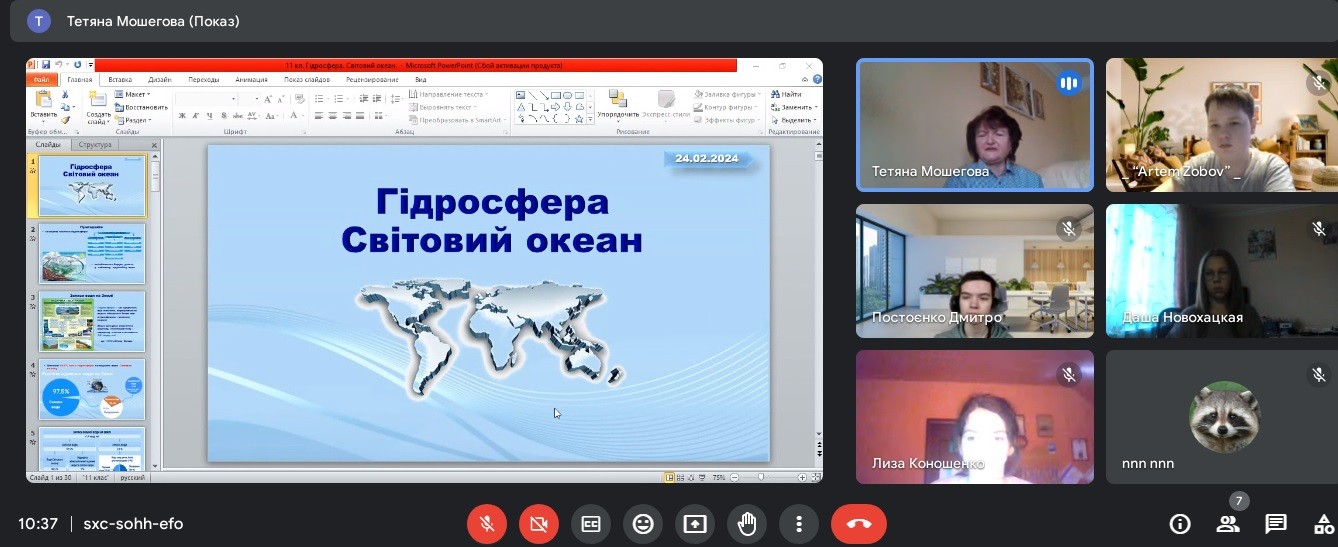Switch to the Вставка ribbon tab
This screenshot has height=547, width=1338.
tap(120, 79)
